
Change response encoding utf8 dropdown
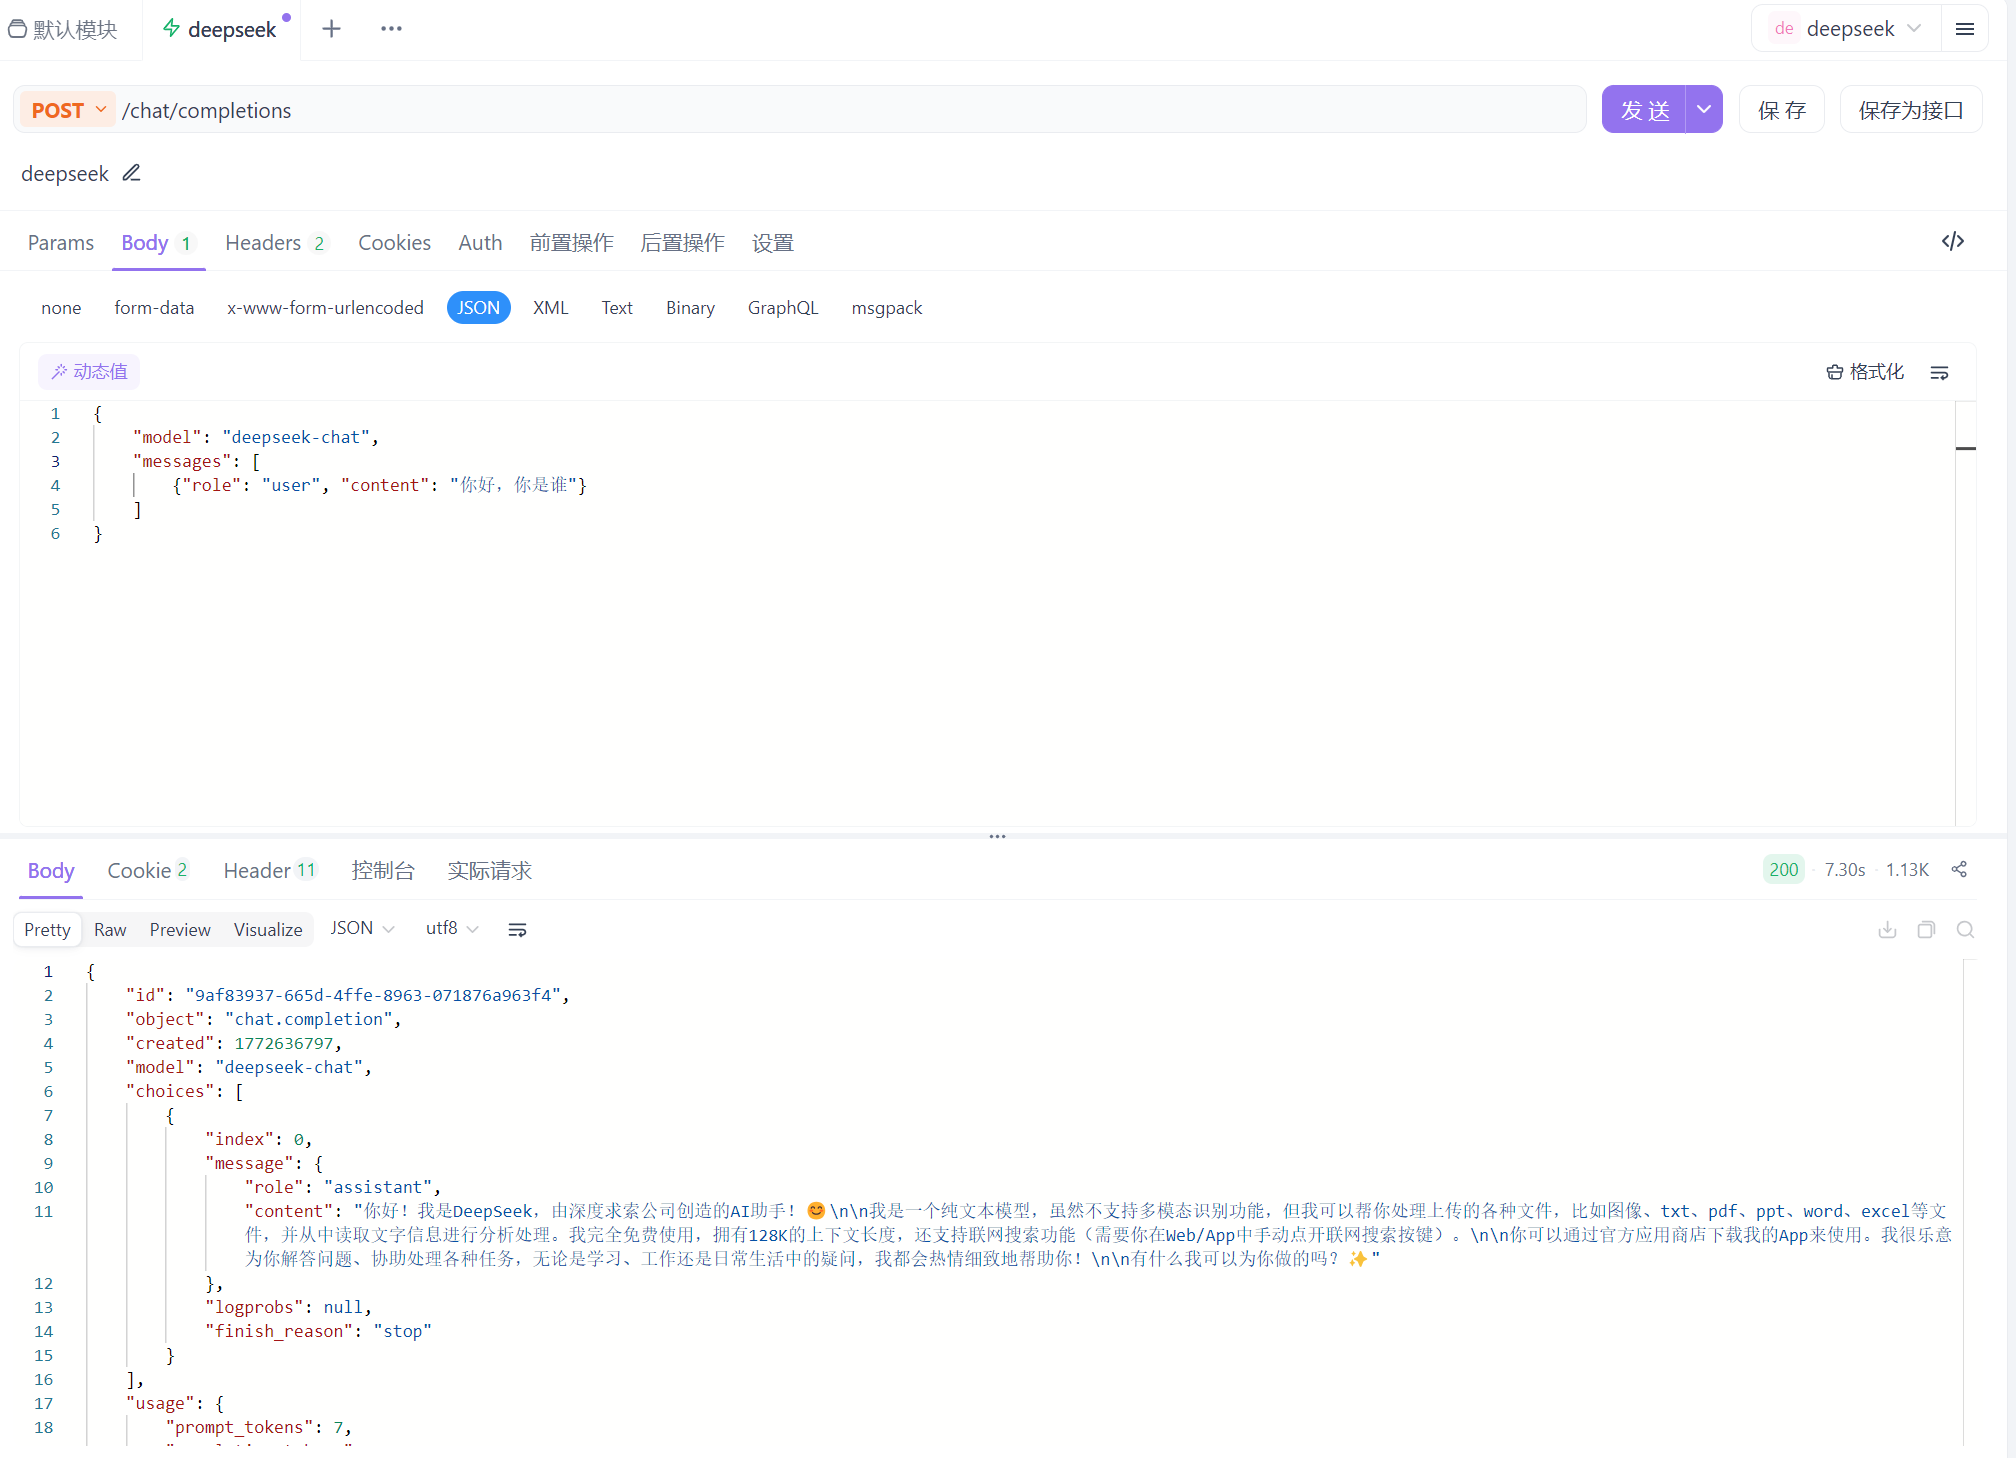click(452, 929)
